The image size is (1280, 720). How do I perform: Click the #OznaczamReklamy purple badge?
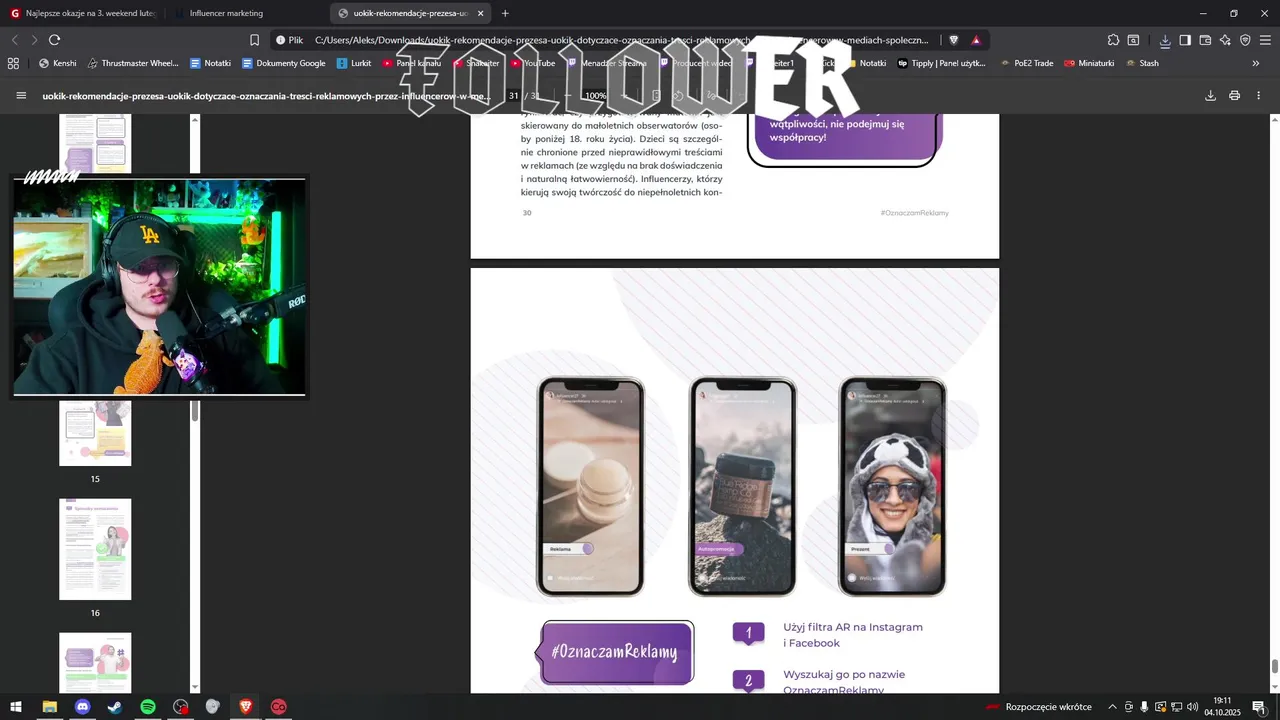pyautogui.click(x=617, y=652)
